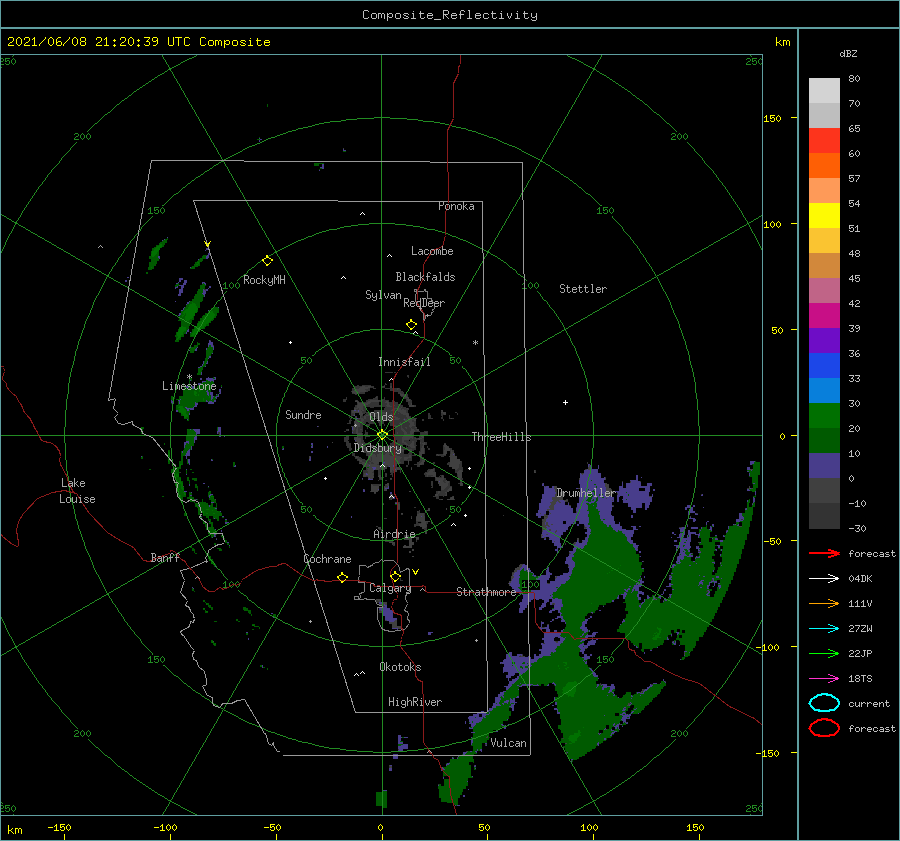
Task: Select the cyan current ellipse icon
Action: 824,703
